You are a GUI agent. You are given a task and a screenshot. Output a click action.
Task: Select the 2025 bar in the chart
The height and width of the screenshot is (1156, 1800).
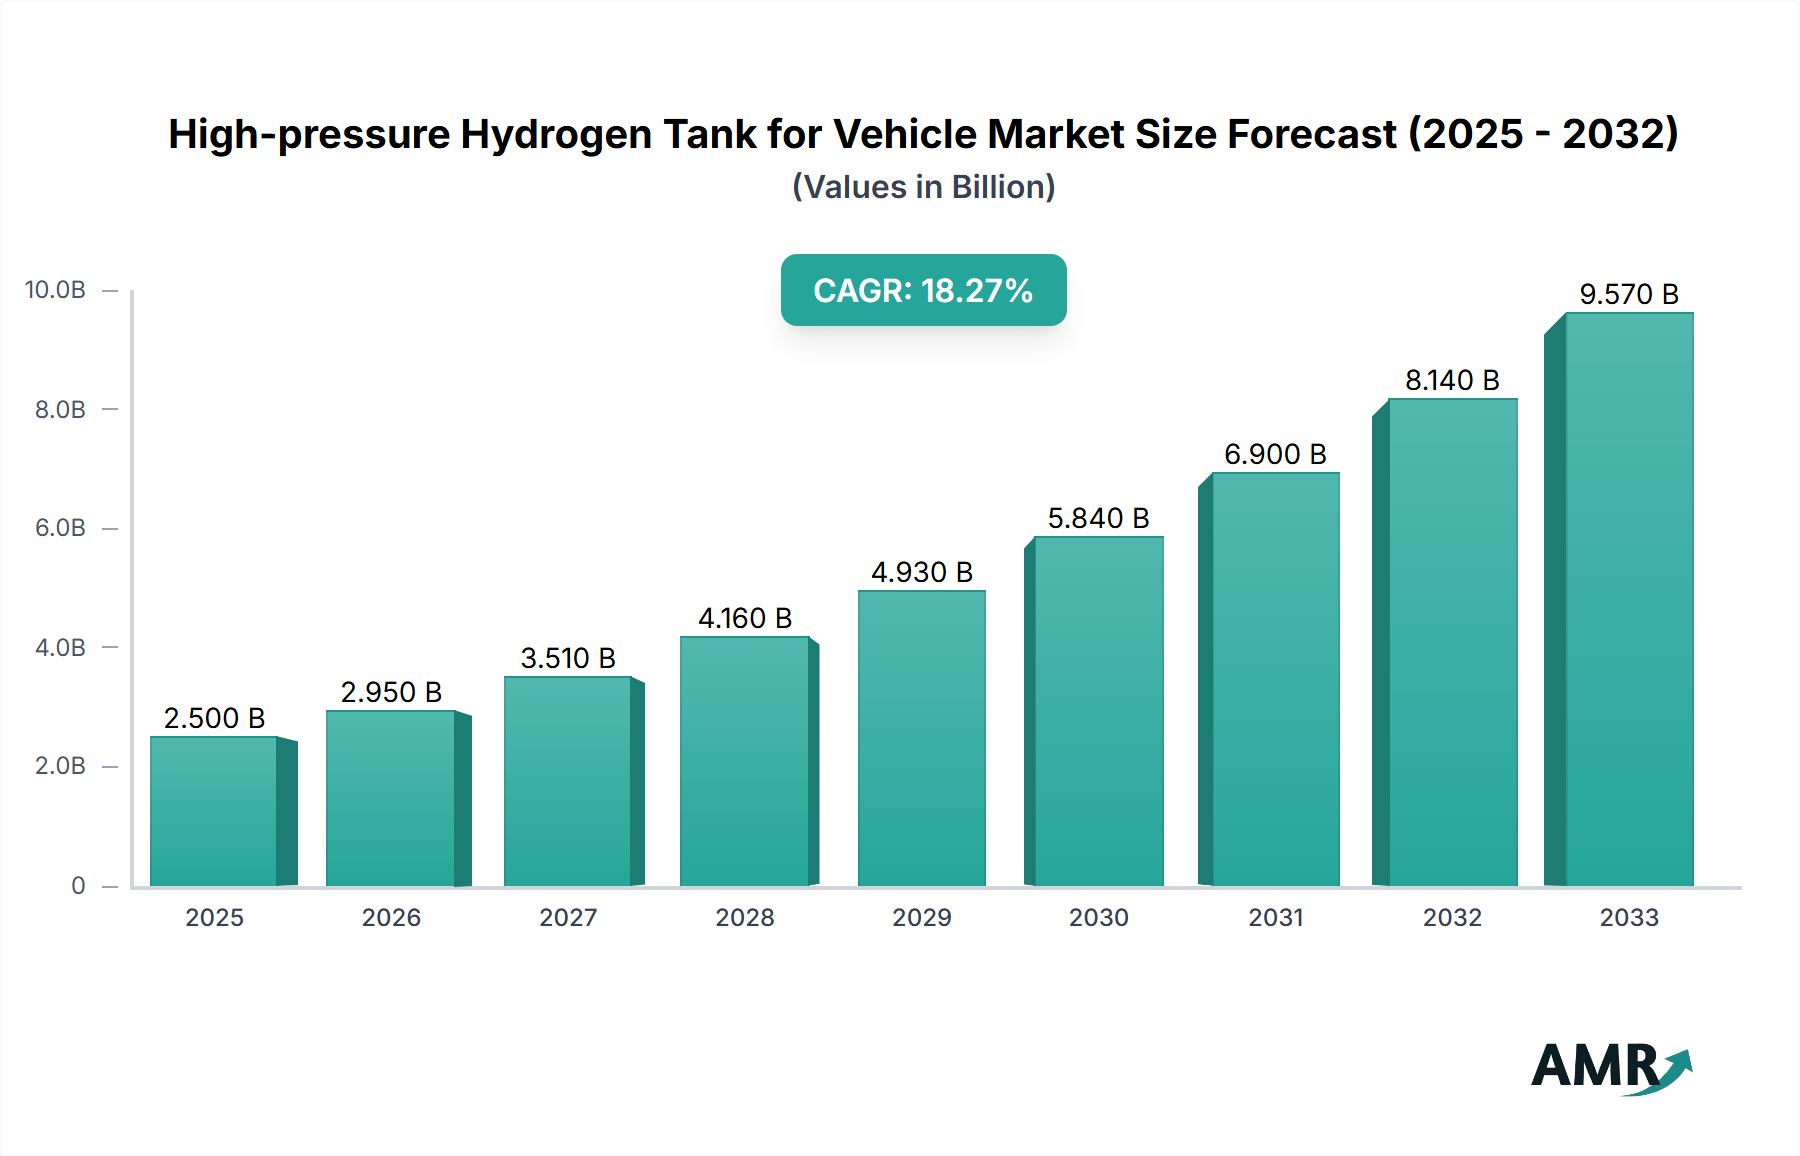click(213, 810)
